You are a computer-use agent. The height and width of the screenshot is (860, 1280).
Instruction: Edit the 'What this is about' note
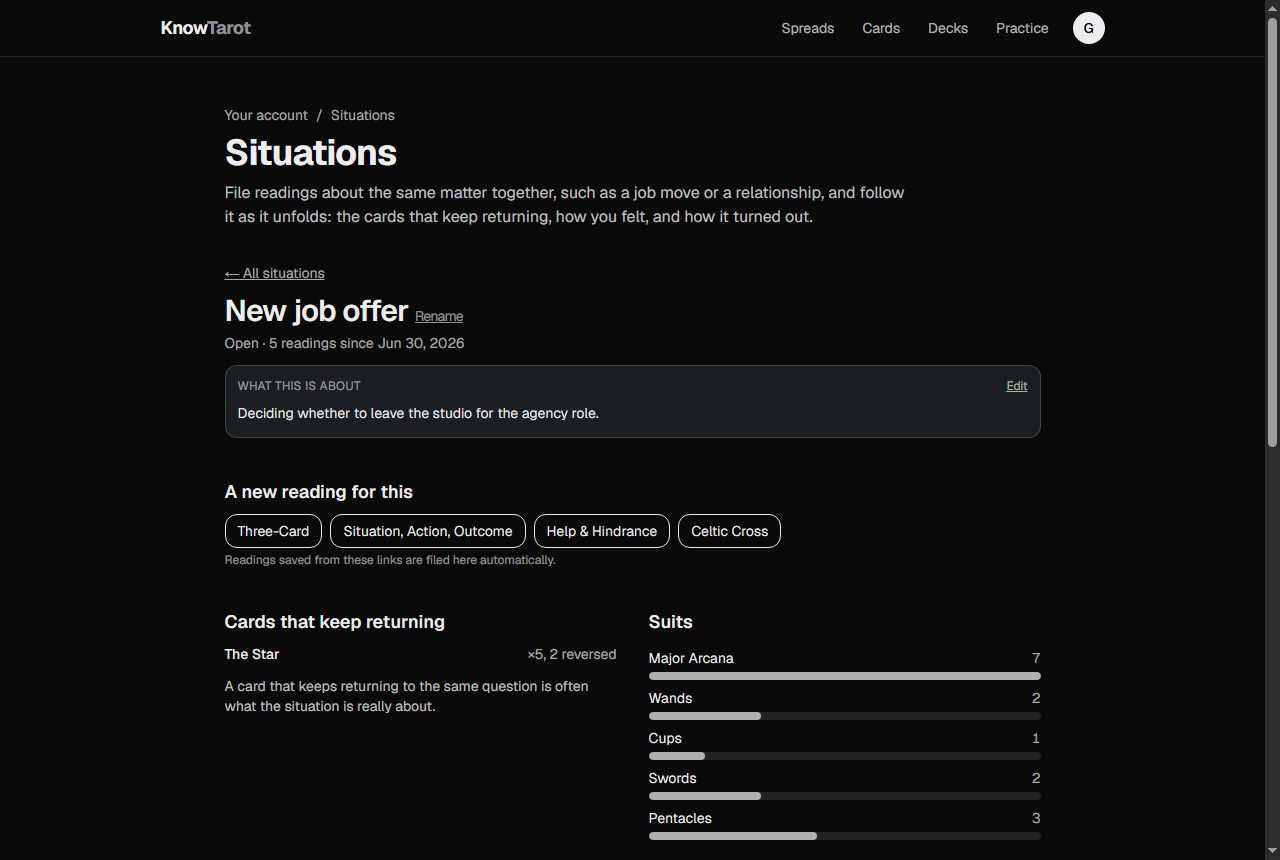(1017, 386)
